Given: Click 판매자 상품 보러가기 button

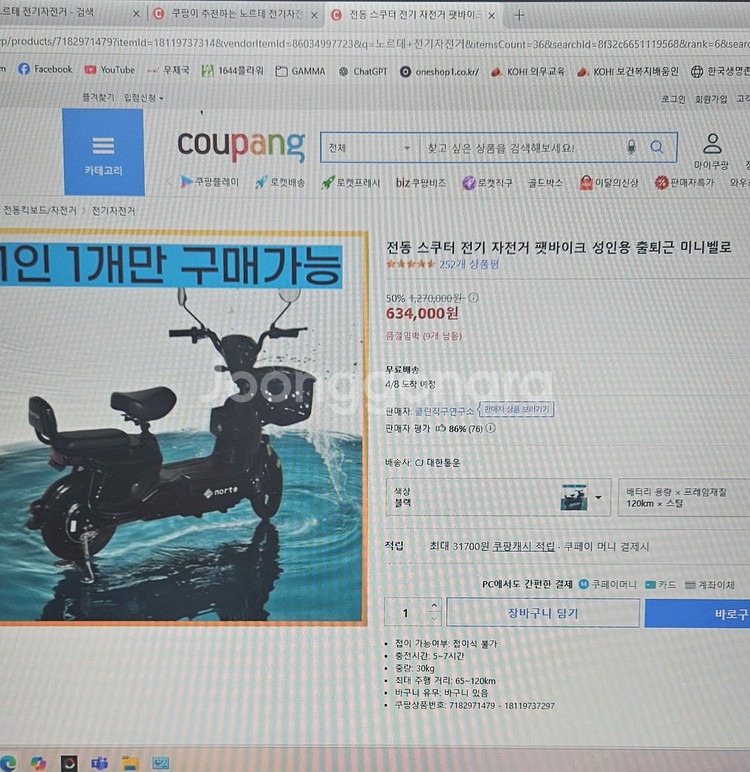Looking at the screenshot, I should click(516, 409).
